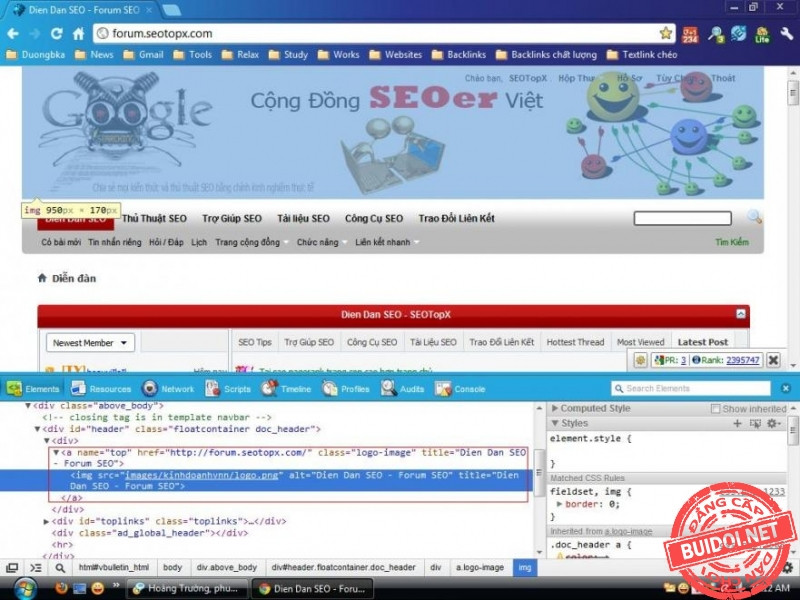This screenshot has width=800, height=600.
Task: Toggle the Show inherited checkbox
Action: (715, 409)
